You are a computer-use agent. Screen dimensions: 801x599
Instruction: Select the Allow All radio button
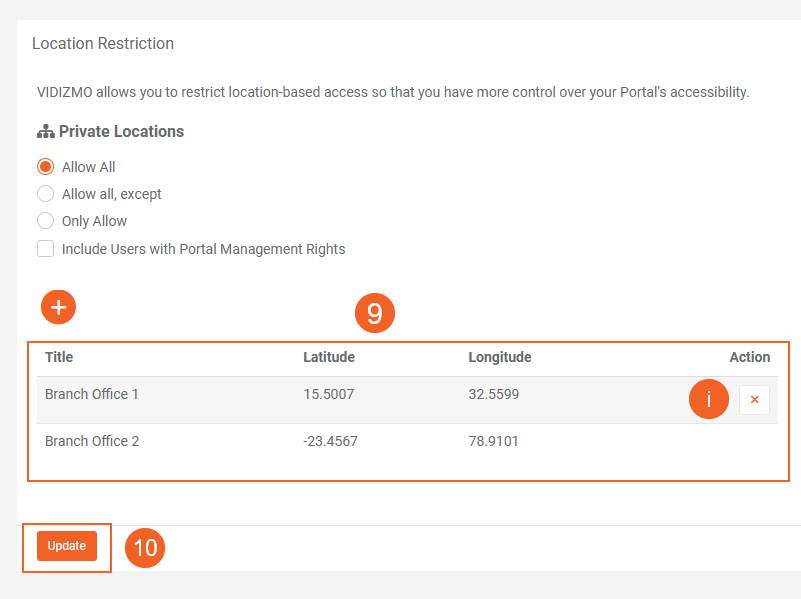[45, 167]
